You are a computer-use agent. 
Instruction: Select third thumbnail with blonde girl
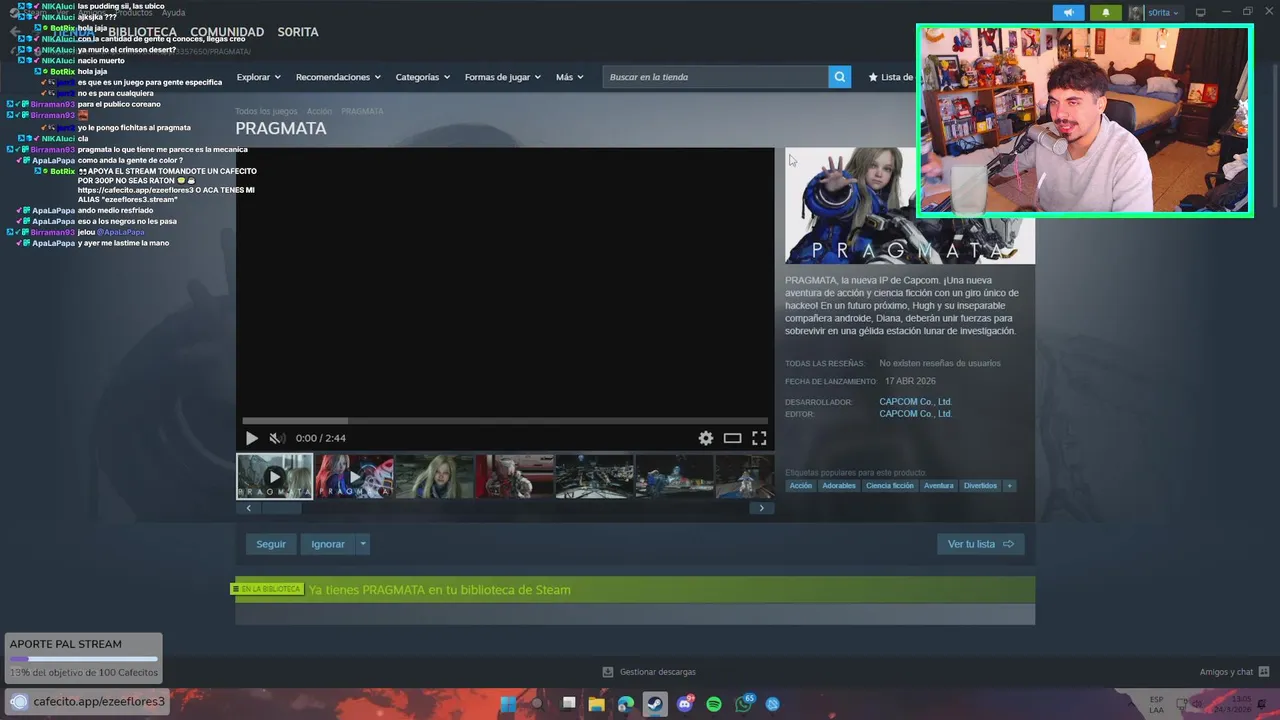point(434,476)
